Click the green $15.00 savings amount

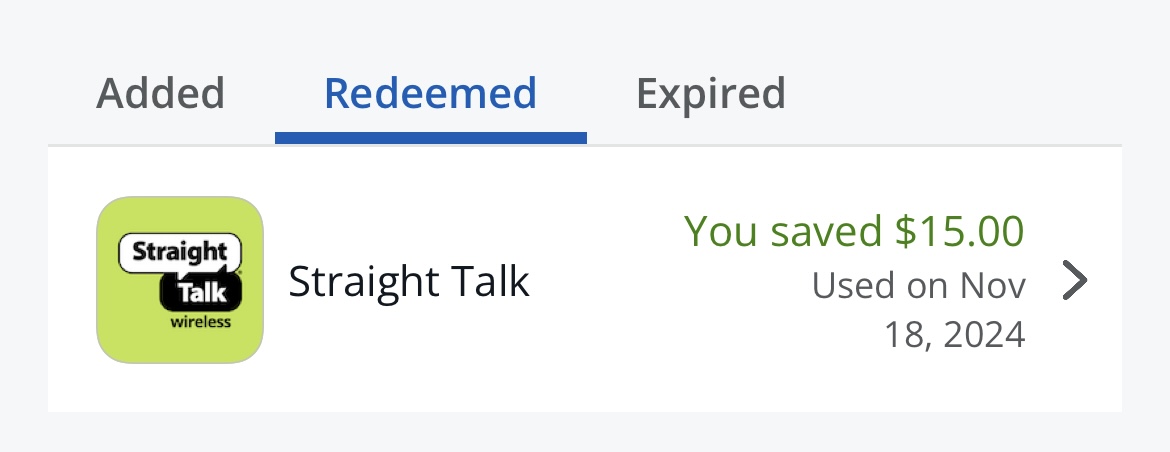(x=960, y=230)
